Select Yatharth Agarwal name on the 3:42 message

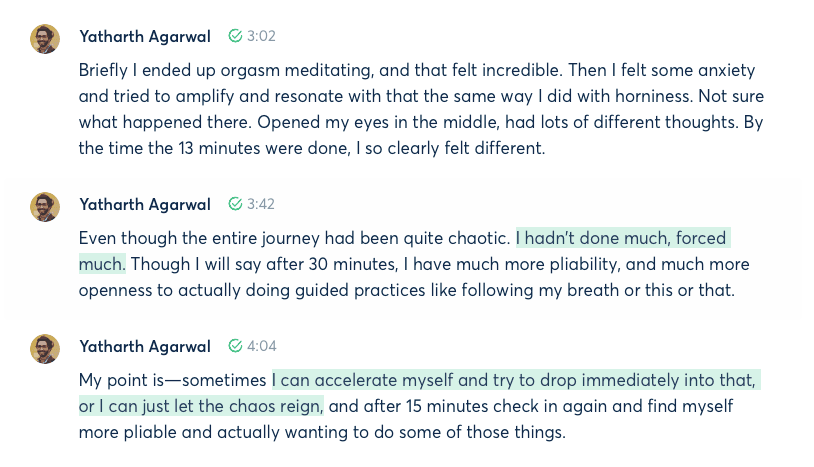click(x=145, y=204)
